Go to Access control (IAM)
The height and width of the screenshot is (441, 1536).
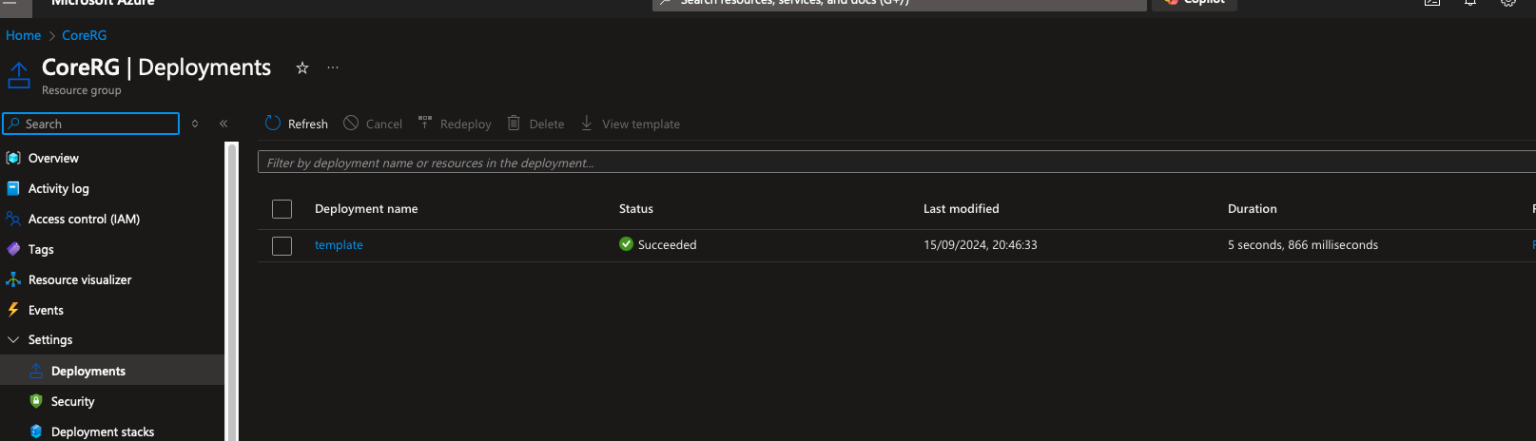tap(83, 219)
